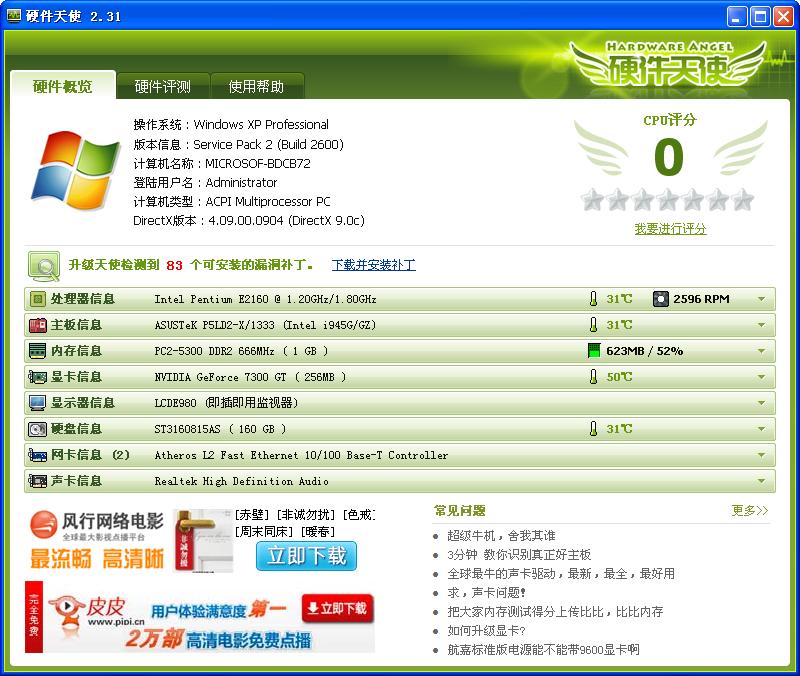The width and height of the screenshot is (800, 676).
Task: Click the graphics card icon in 显卡信息 row
Action: coord(37,377)
